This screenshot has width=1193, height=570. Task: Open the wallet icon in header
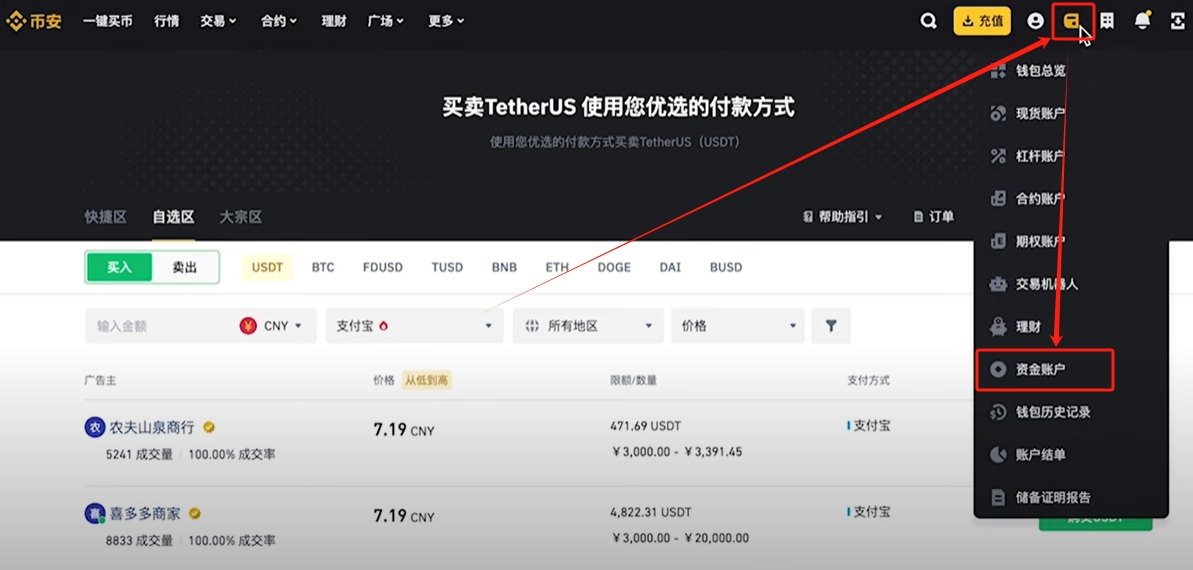coord(1071,21)
